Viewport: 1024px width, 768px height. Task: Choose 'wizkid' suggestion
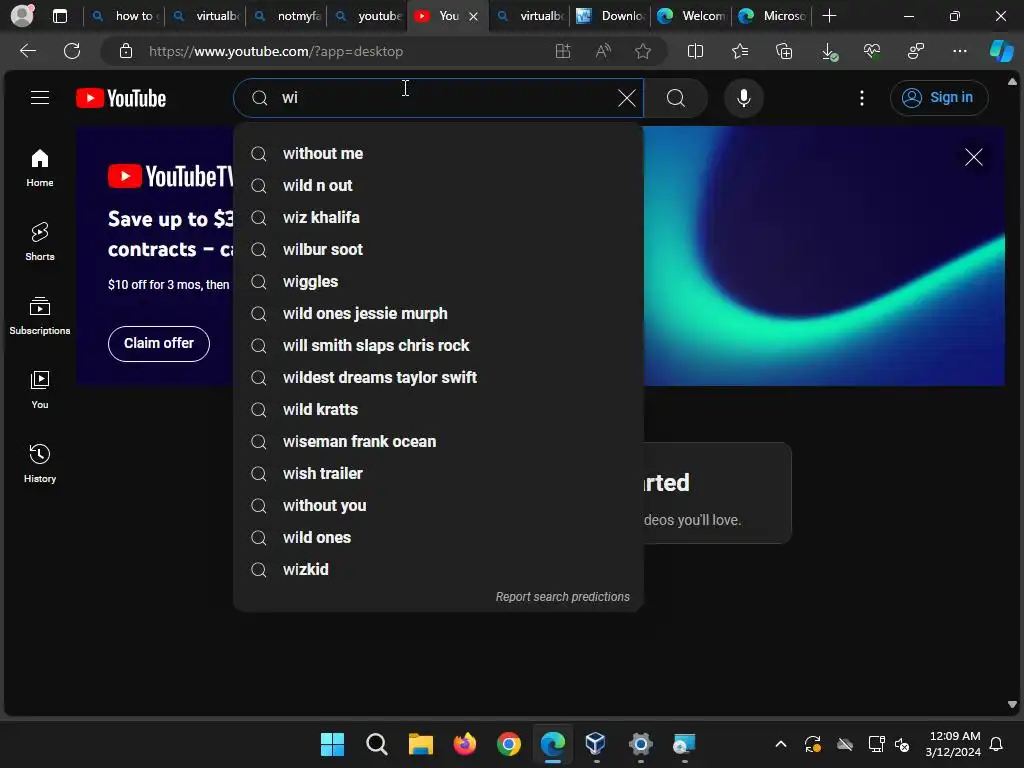pos(438,569)
